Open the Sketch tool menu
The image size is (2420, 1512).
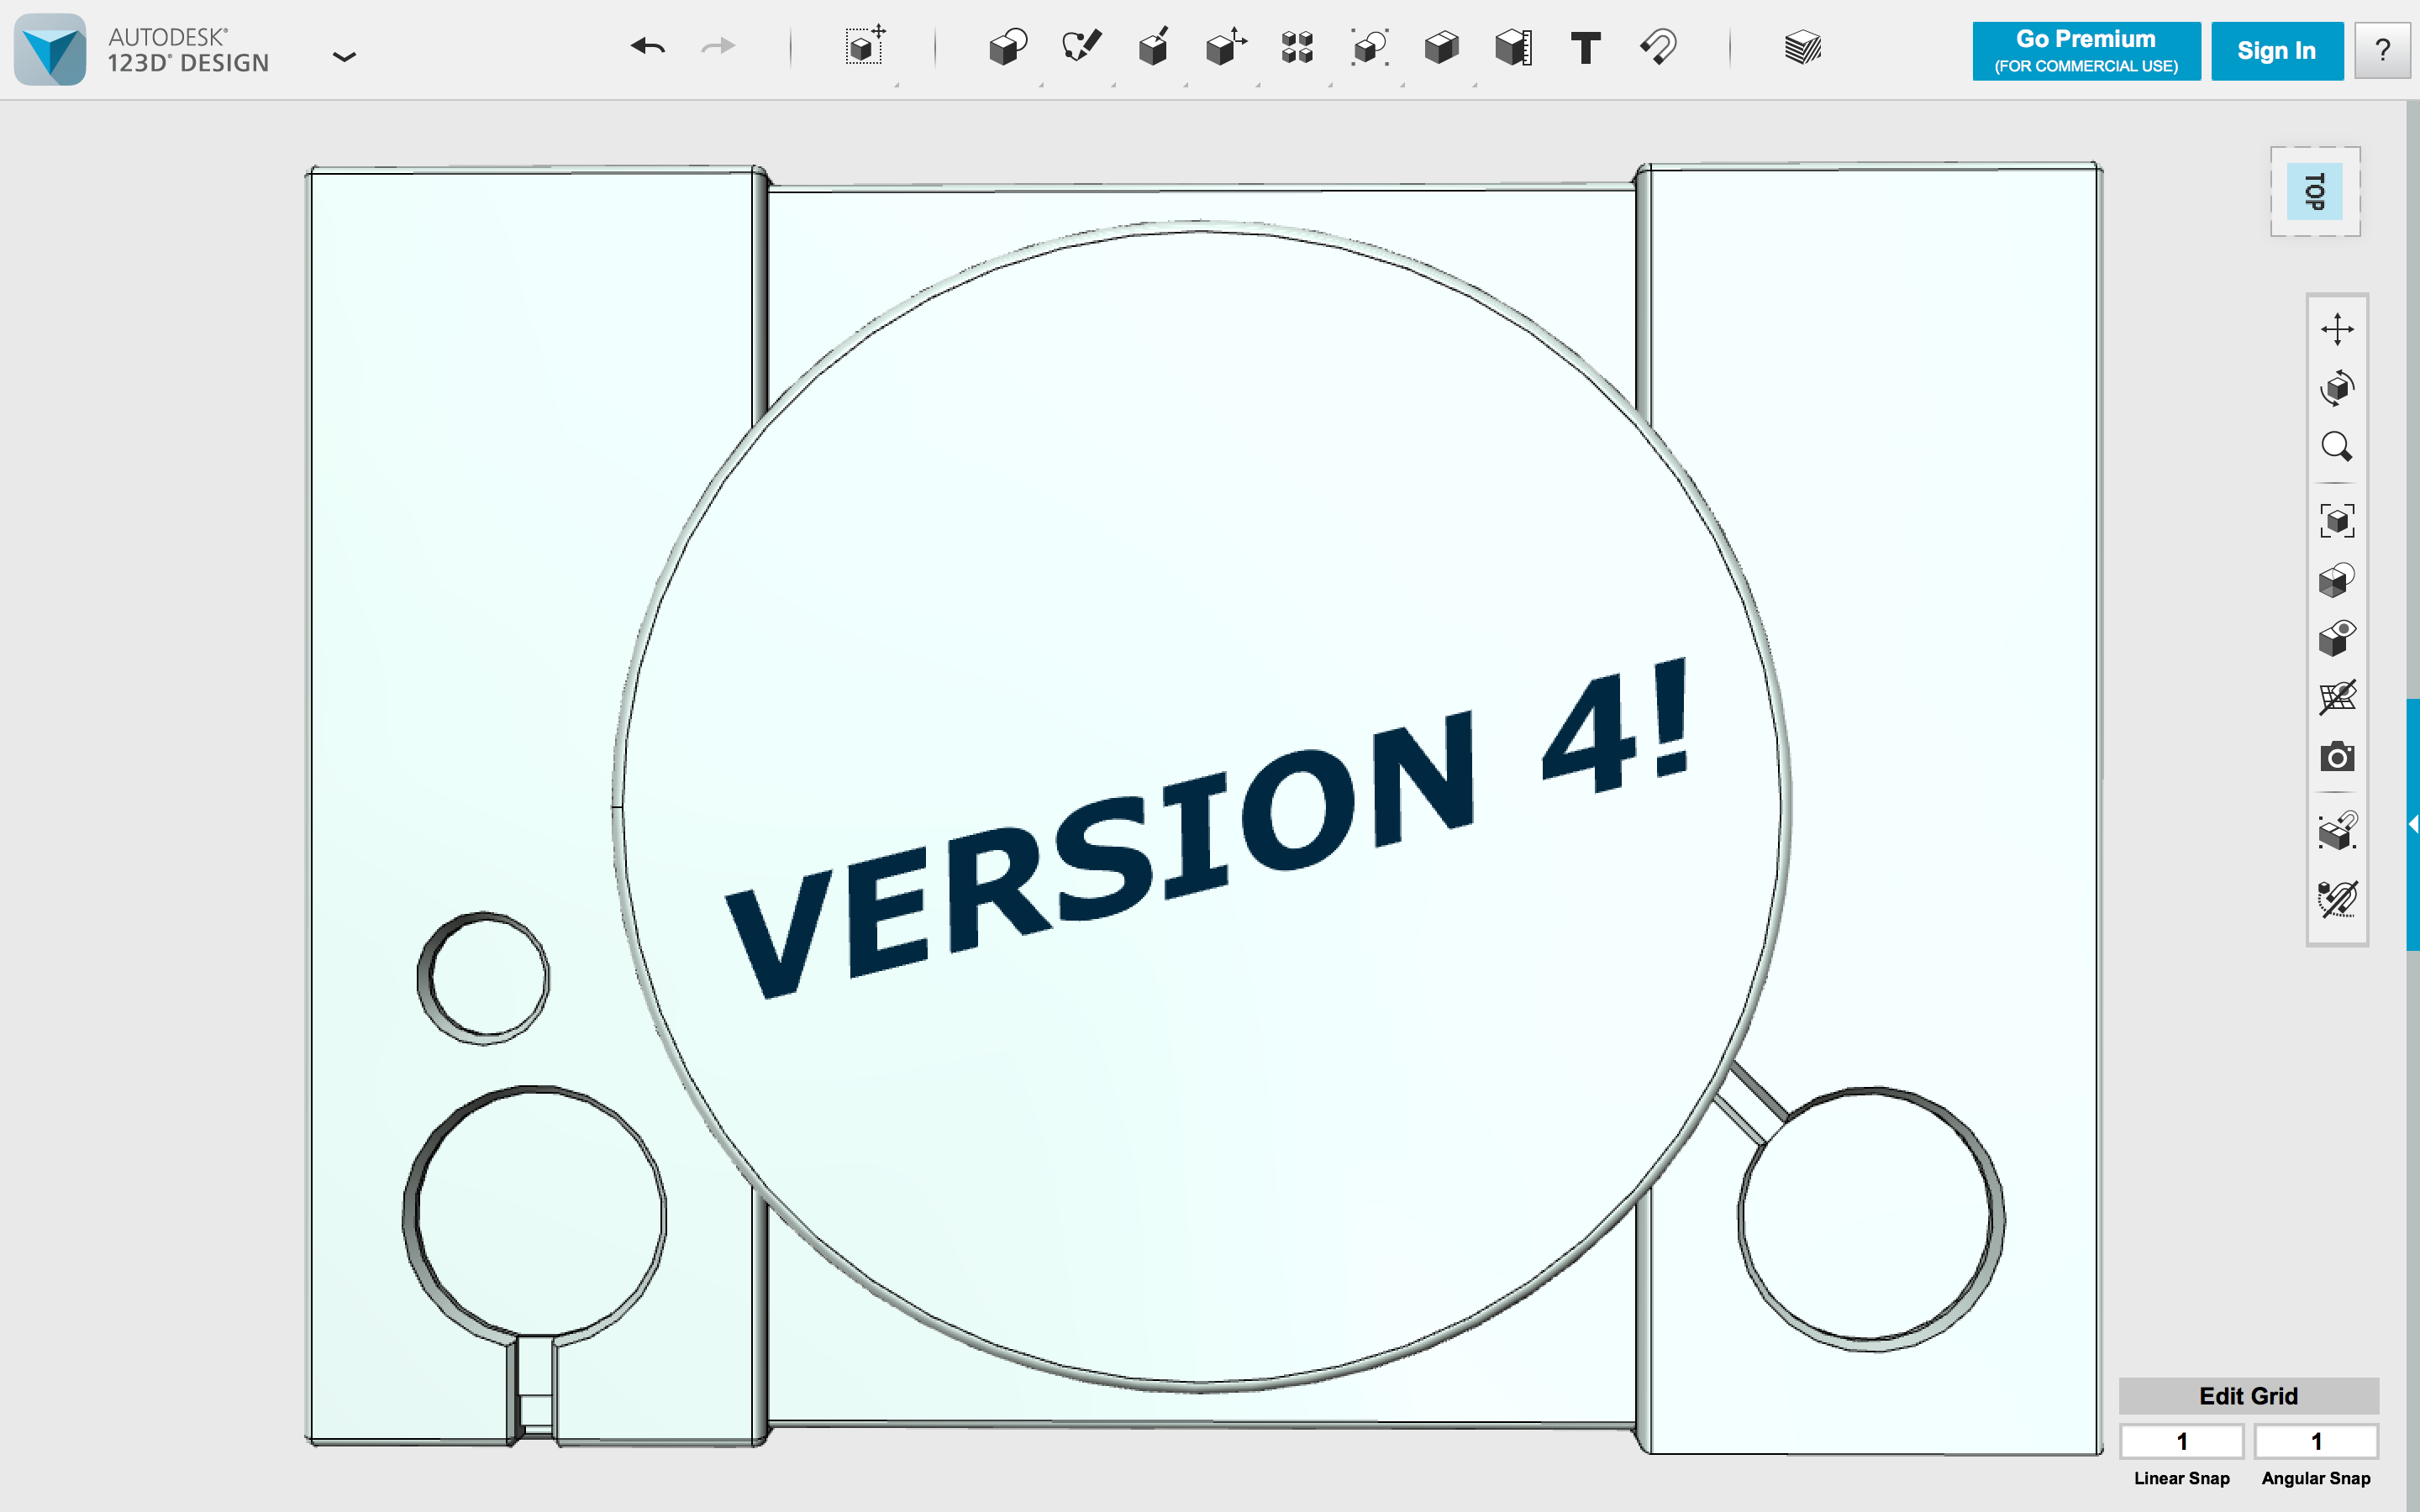pos(1081,47)
